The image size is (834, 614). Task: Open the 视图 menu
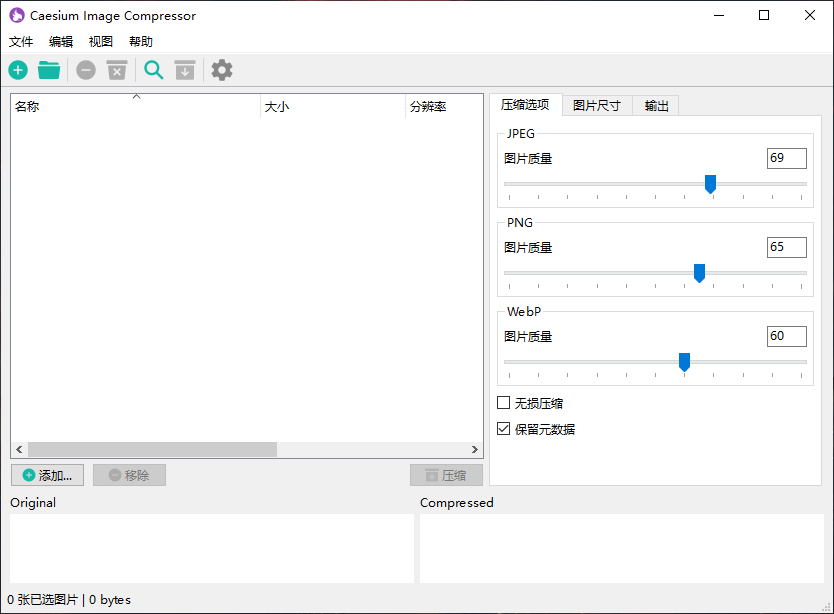point(101,42)
